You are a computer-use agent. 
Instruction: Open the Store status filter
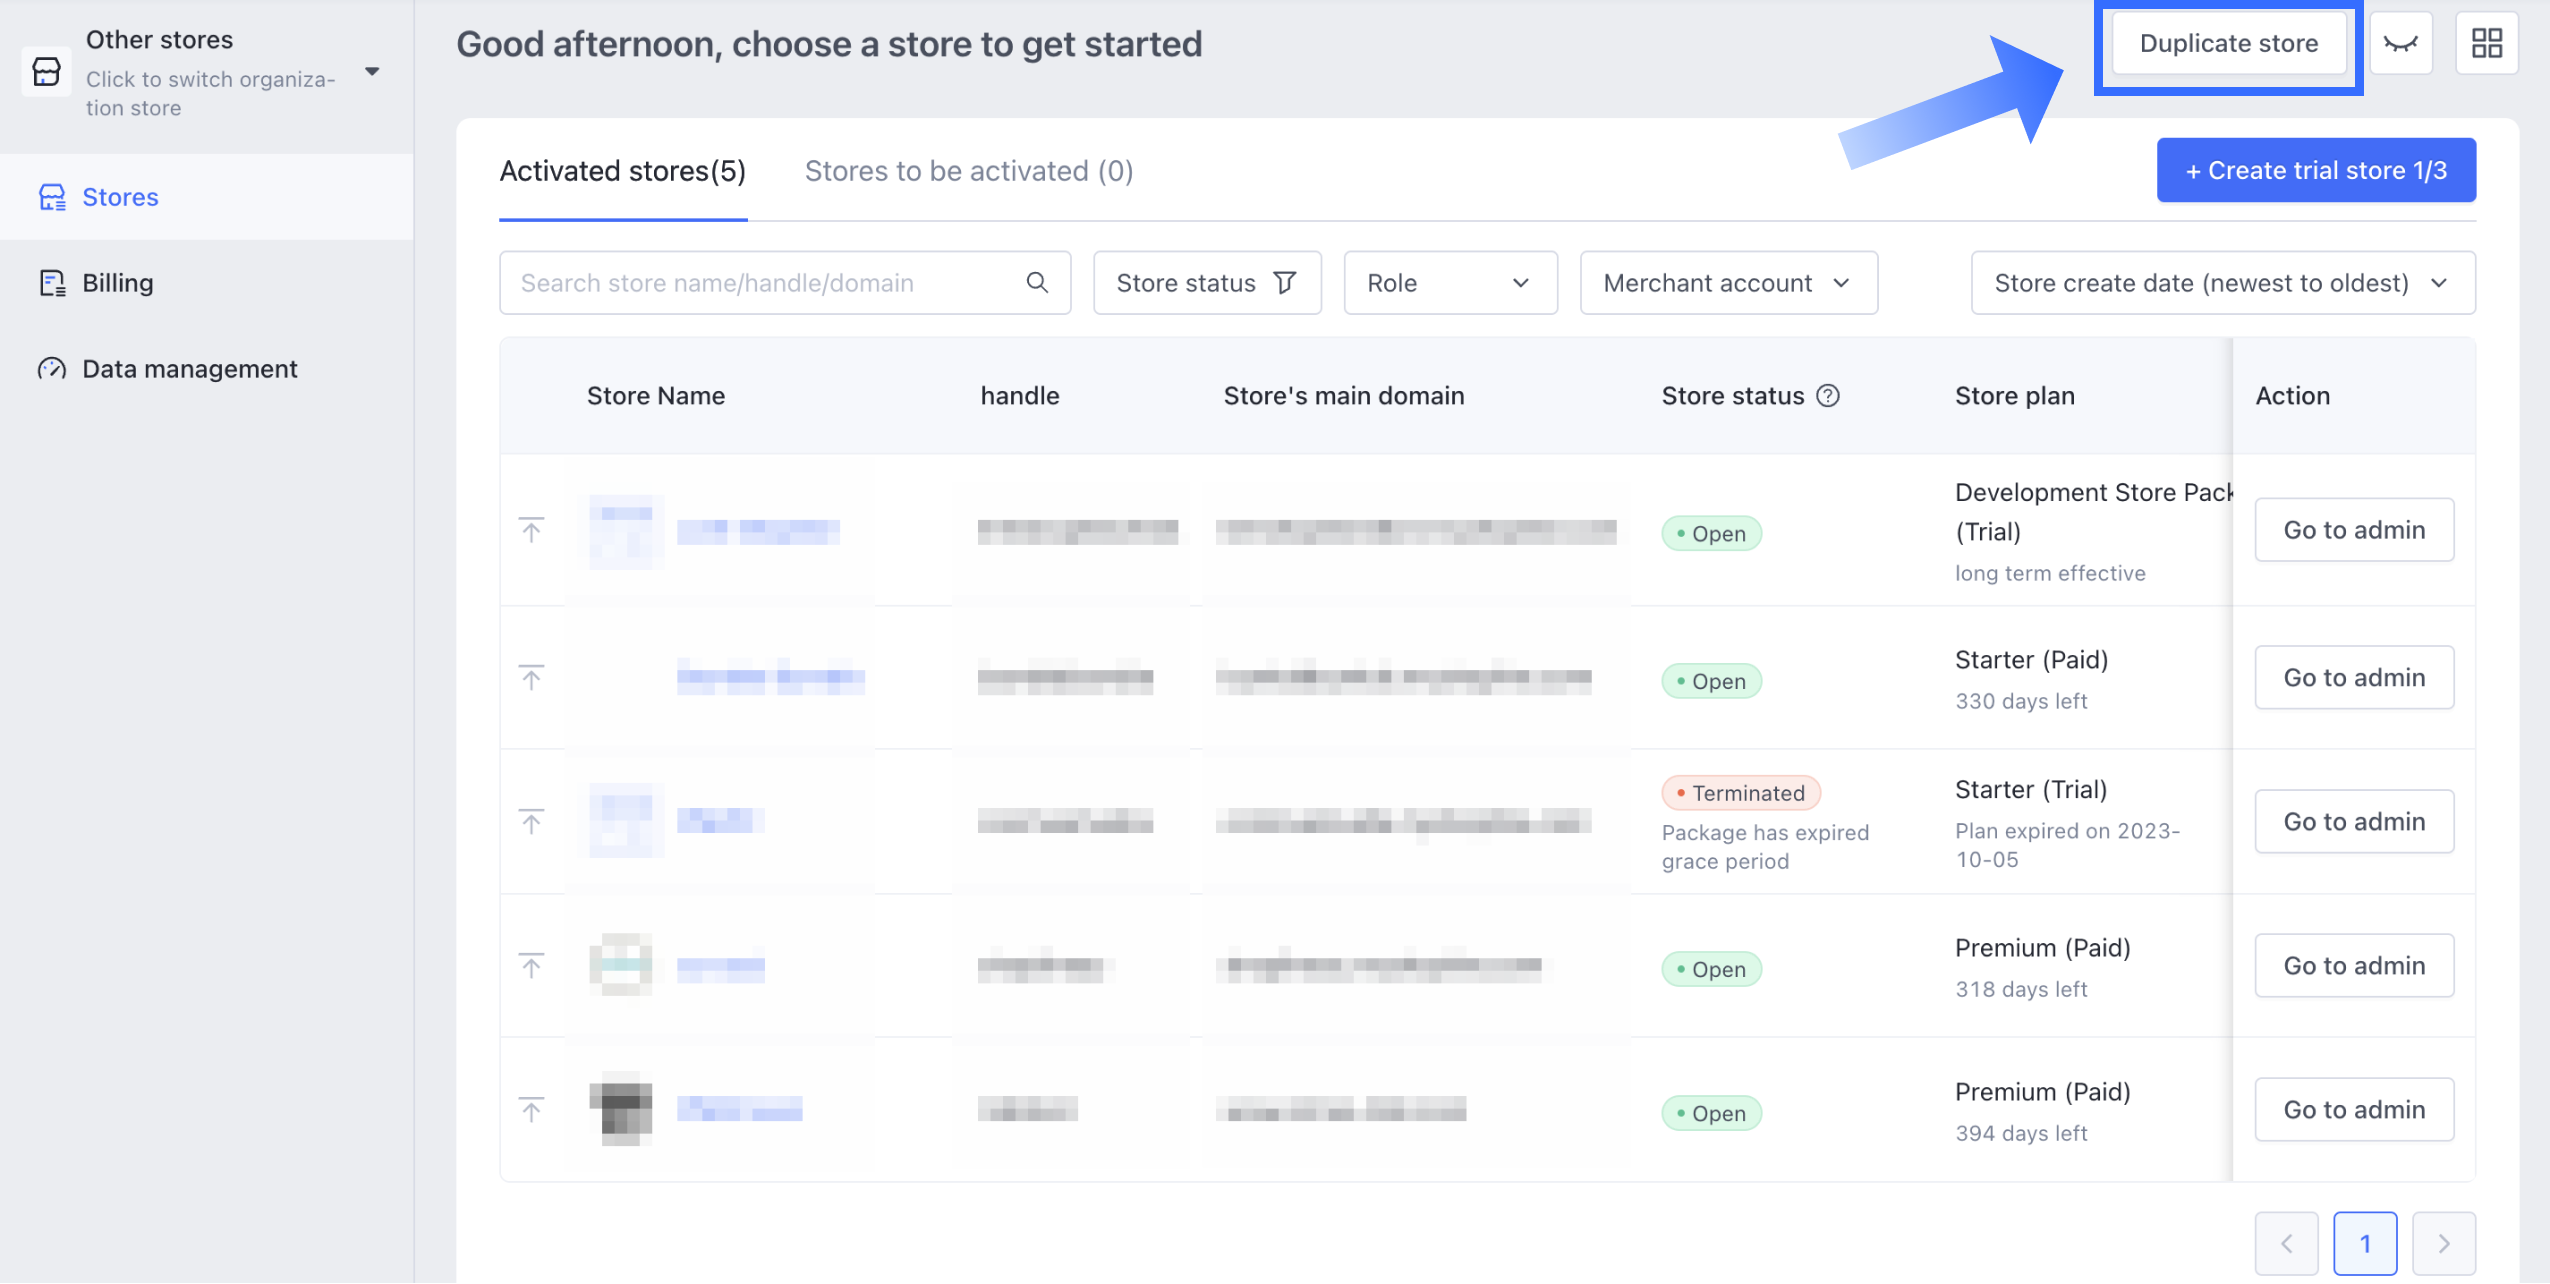click(x=1206, y=283)
